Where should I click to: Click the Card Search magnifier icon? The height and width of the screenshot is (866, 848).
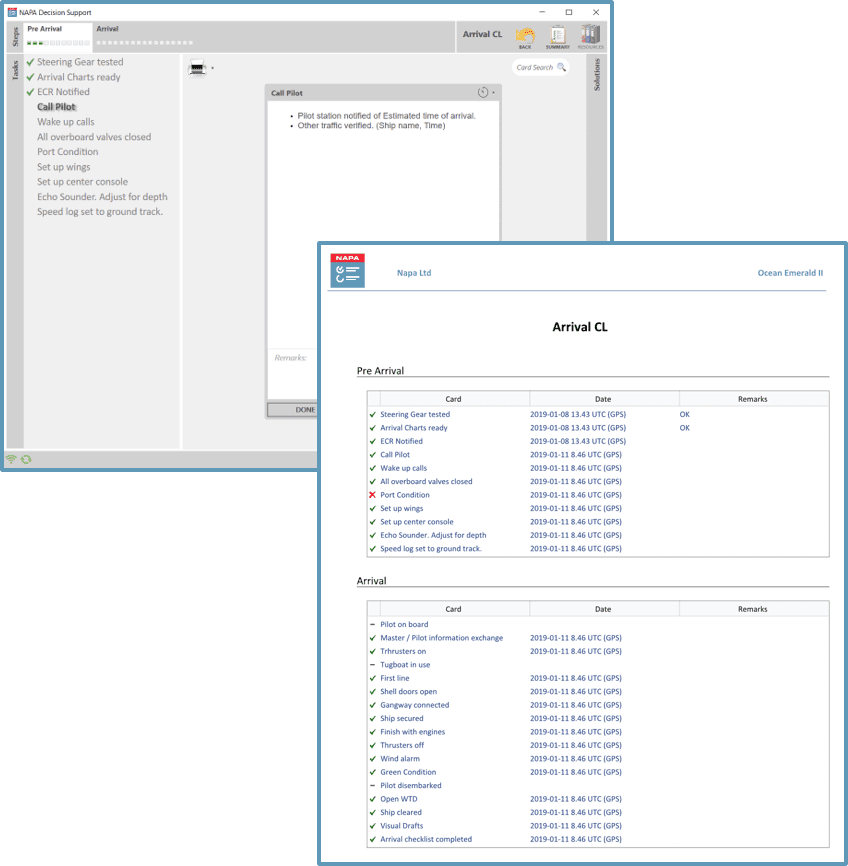(561, 67)
